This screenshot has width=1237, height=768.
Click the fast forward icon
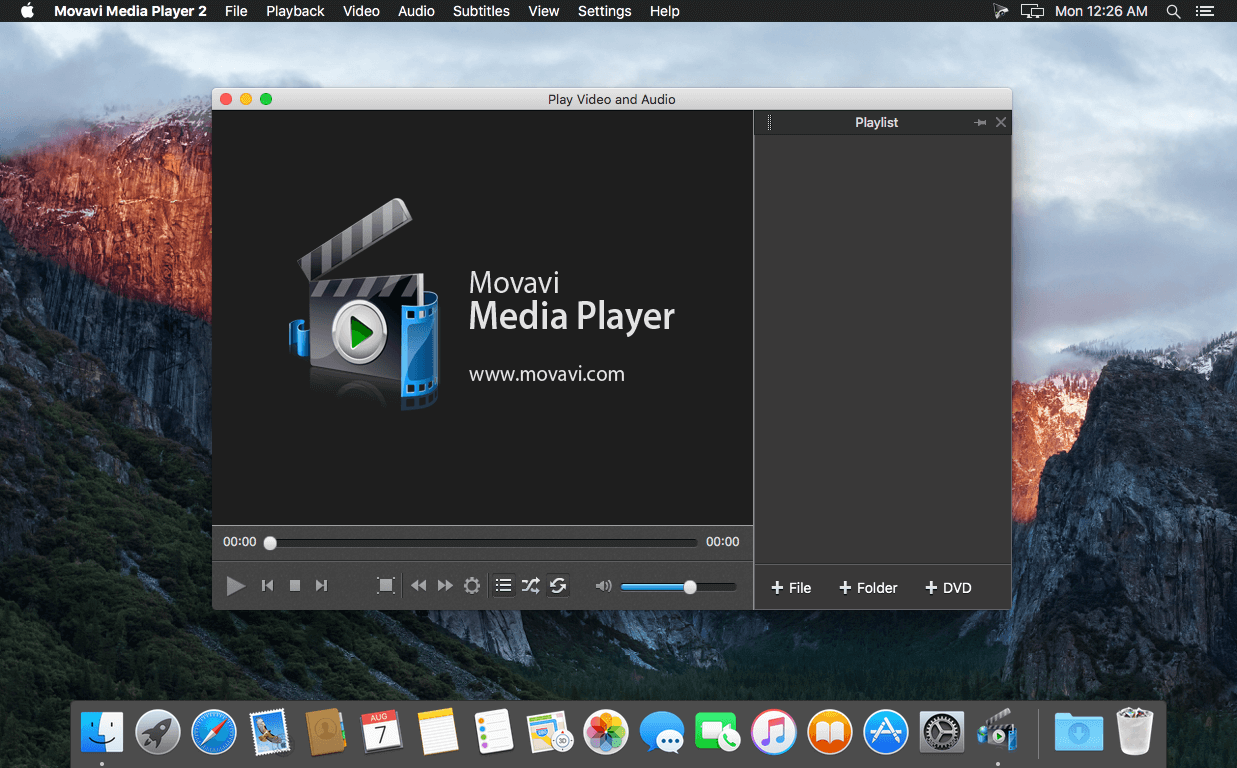[445, 586]
